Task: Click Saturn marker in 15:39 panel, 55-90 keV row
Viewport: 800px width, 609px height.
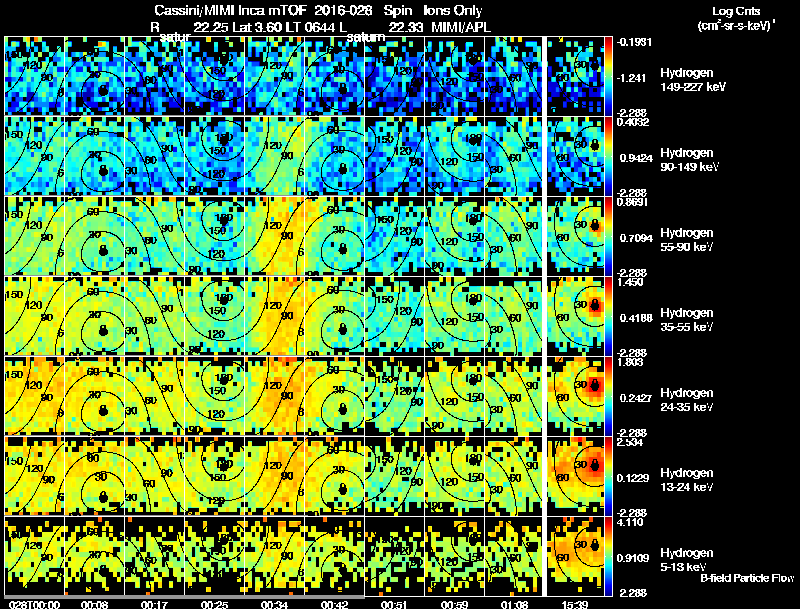Action: pos(594,224)
